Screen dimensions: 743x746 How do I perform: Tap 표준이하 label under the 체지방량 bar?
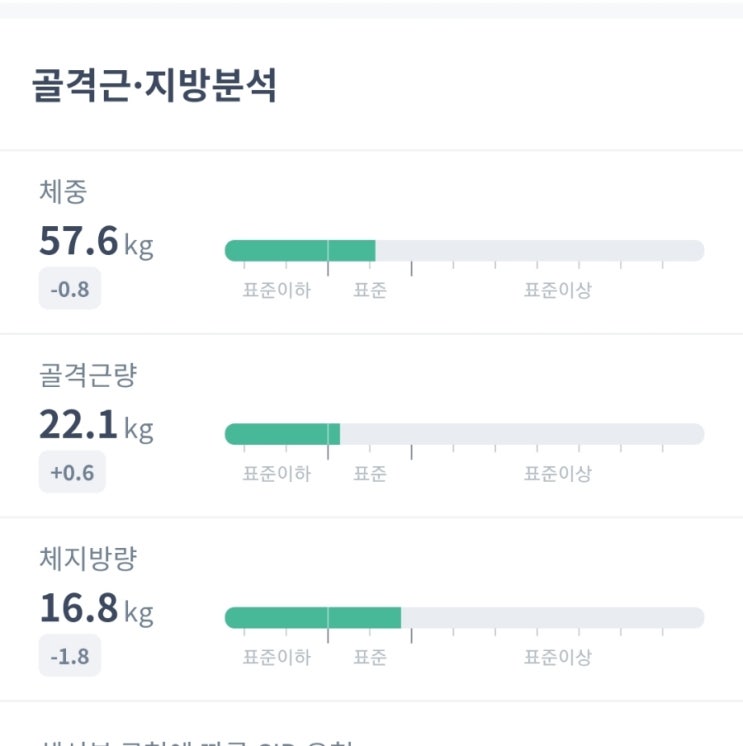pos(276,658)
